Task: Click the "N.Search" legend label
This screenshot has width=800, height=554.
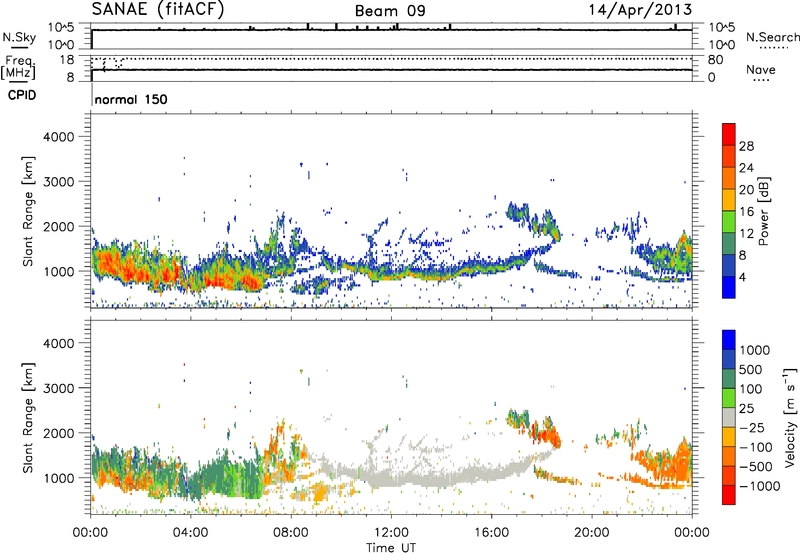Action: click(772, 37)
